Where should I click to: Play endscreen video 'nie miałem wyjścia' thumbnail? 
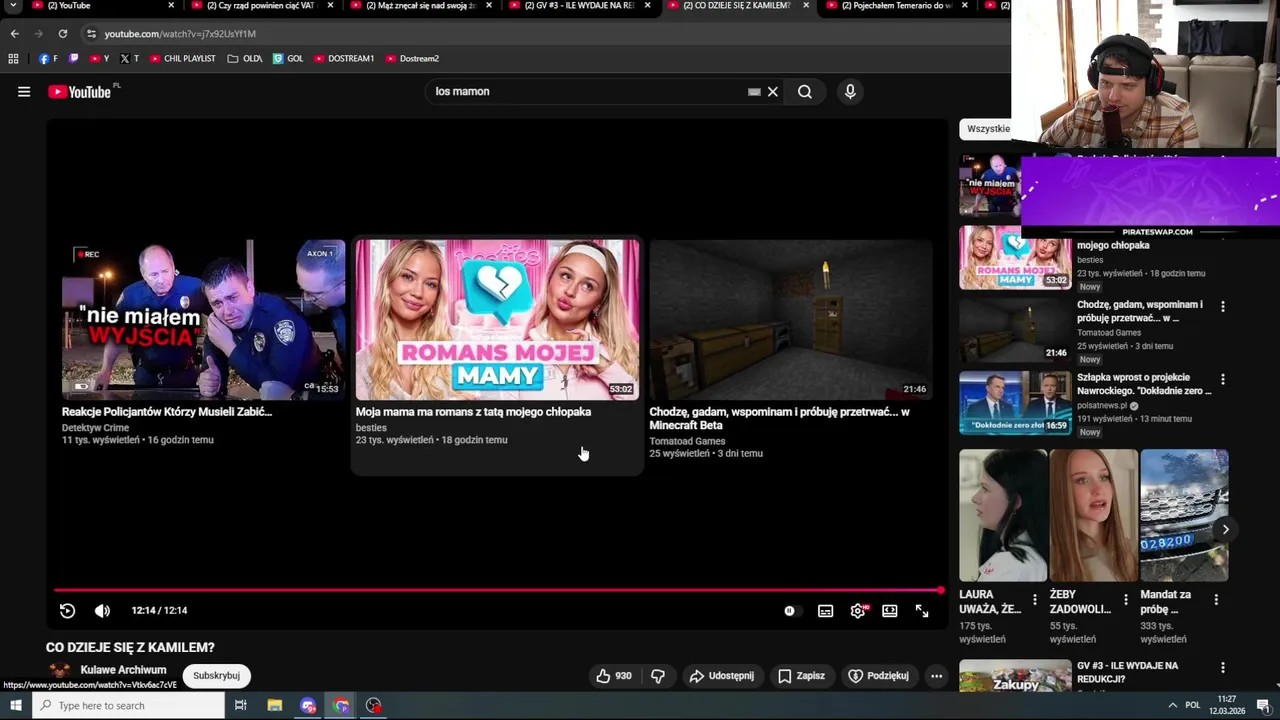pos(203,320)
